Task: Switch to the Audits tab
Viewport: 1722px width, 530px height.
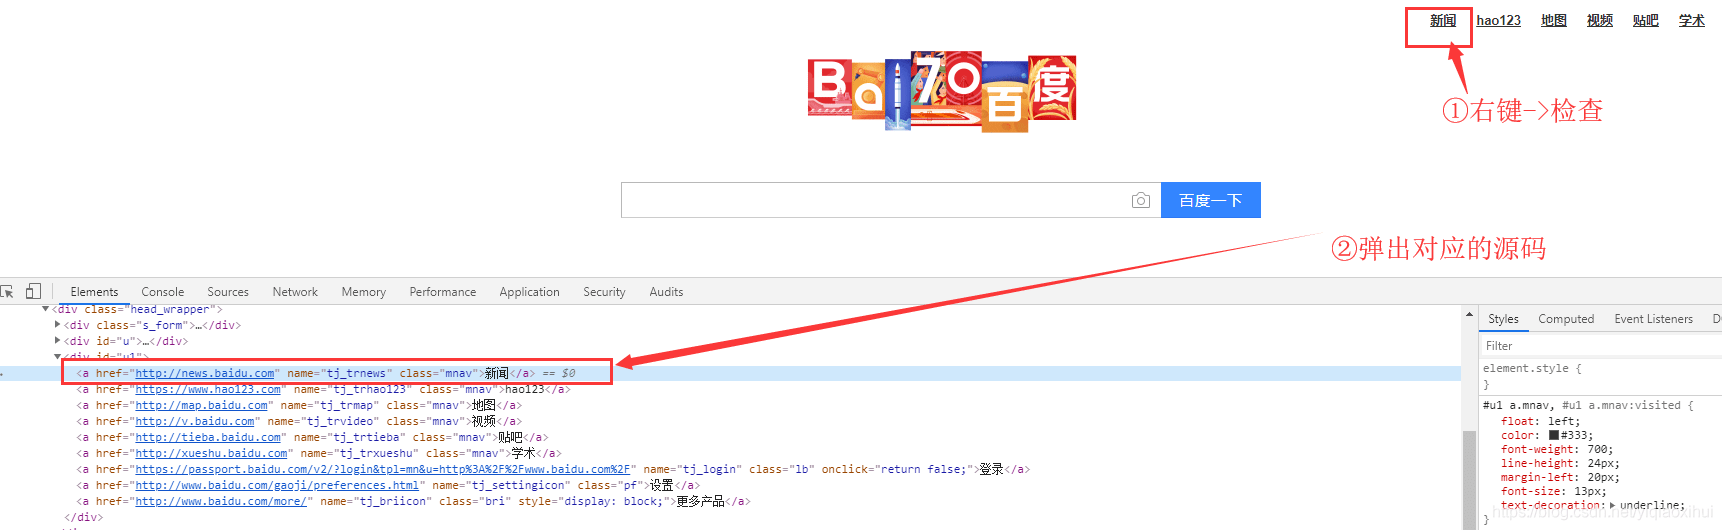Action: pyautogui.click(x=666, y=292)
